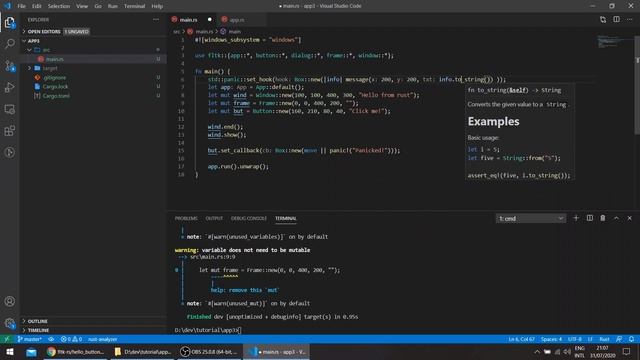Viewport: 640px width, 360px height.
Task: Click the open changes compare icon
Action: pos(603,20)
